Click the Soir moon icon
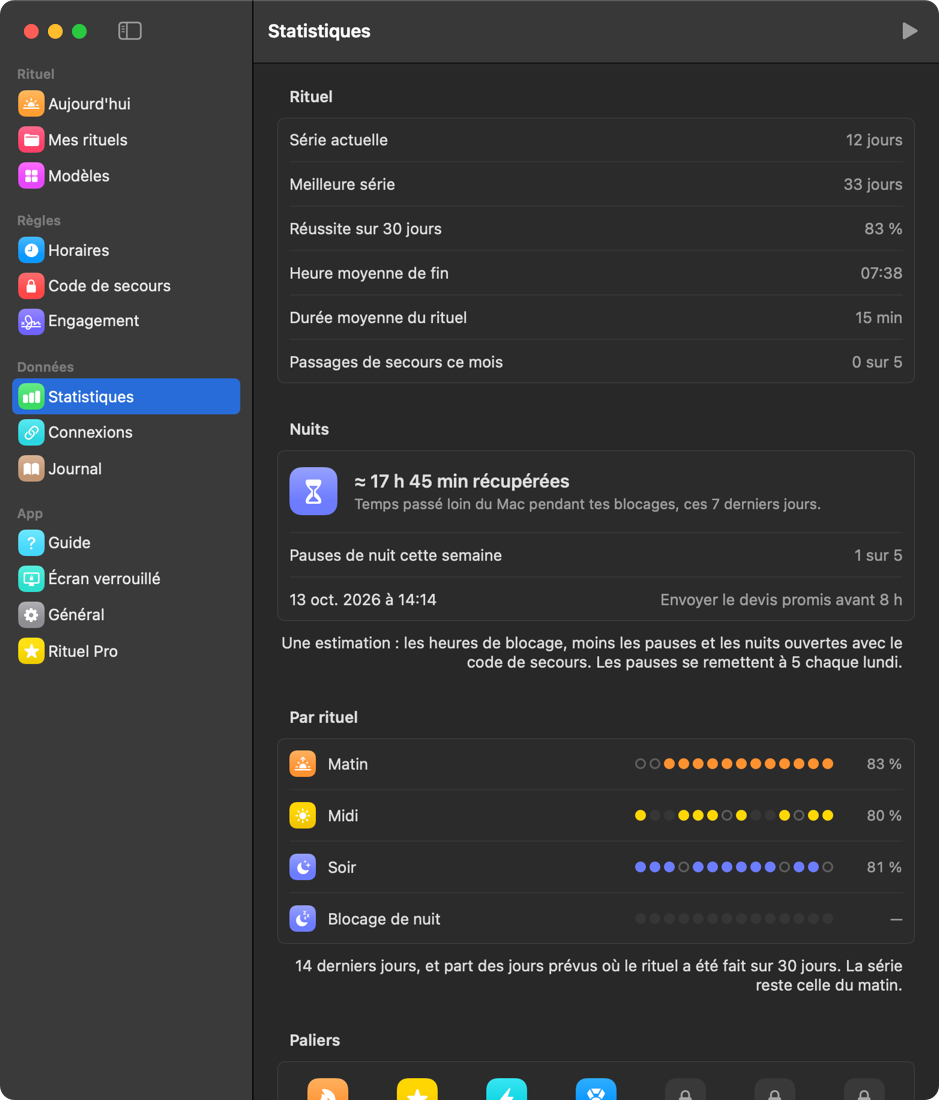939x1100 pixels. pyautogui.click(x=302, y=867)
